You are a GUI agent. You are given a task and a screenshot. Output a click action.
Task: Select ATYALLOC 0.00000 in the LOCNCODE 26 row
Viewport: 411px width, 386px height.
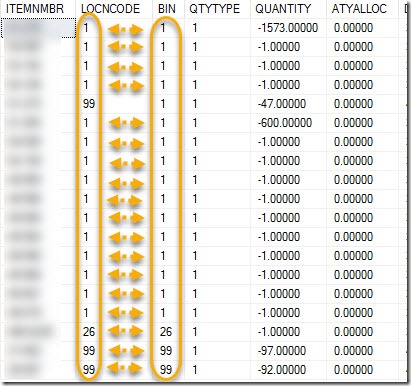point(353,332)
